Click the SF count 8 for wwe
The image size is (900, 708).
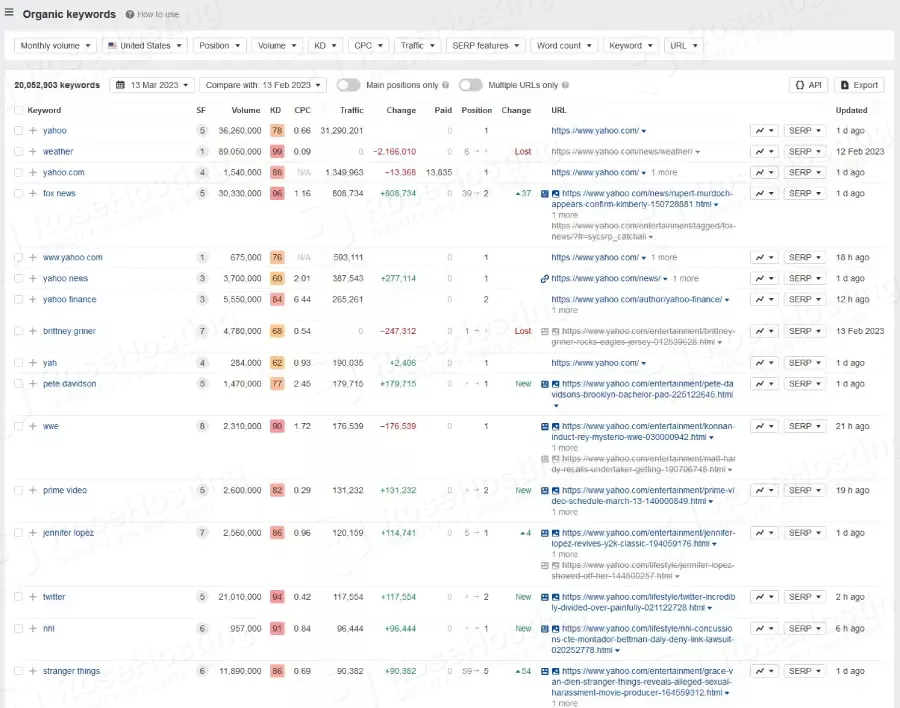(202, 426)
